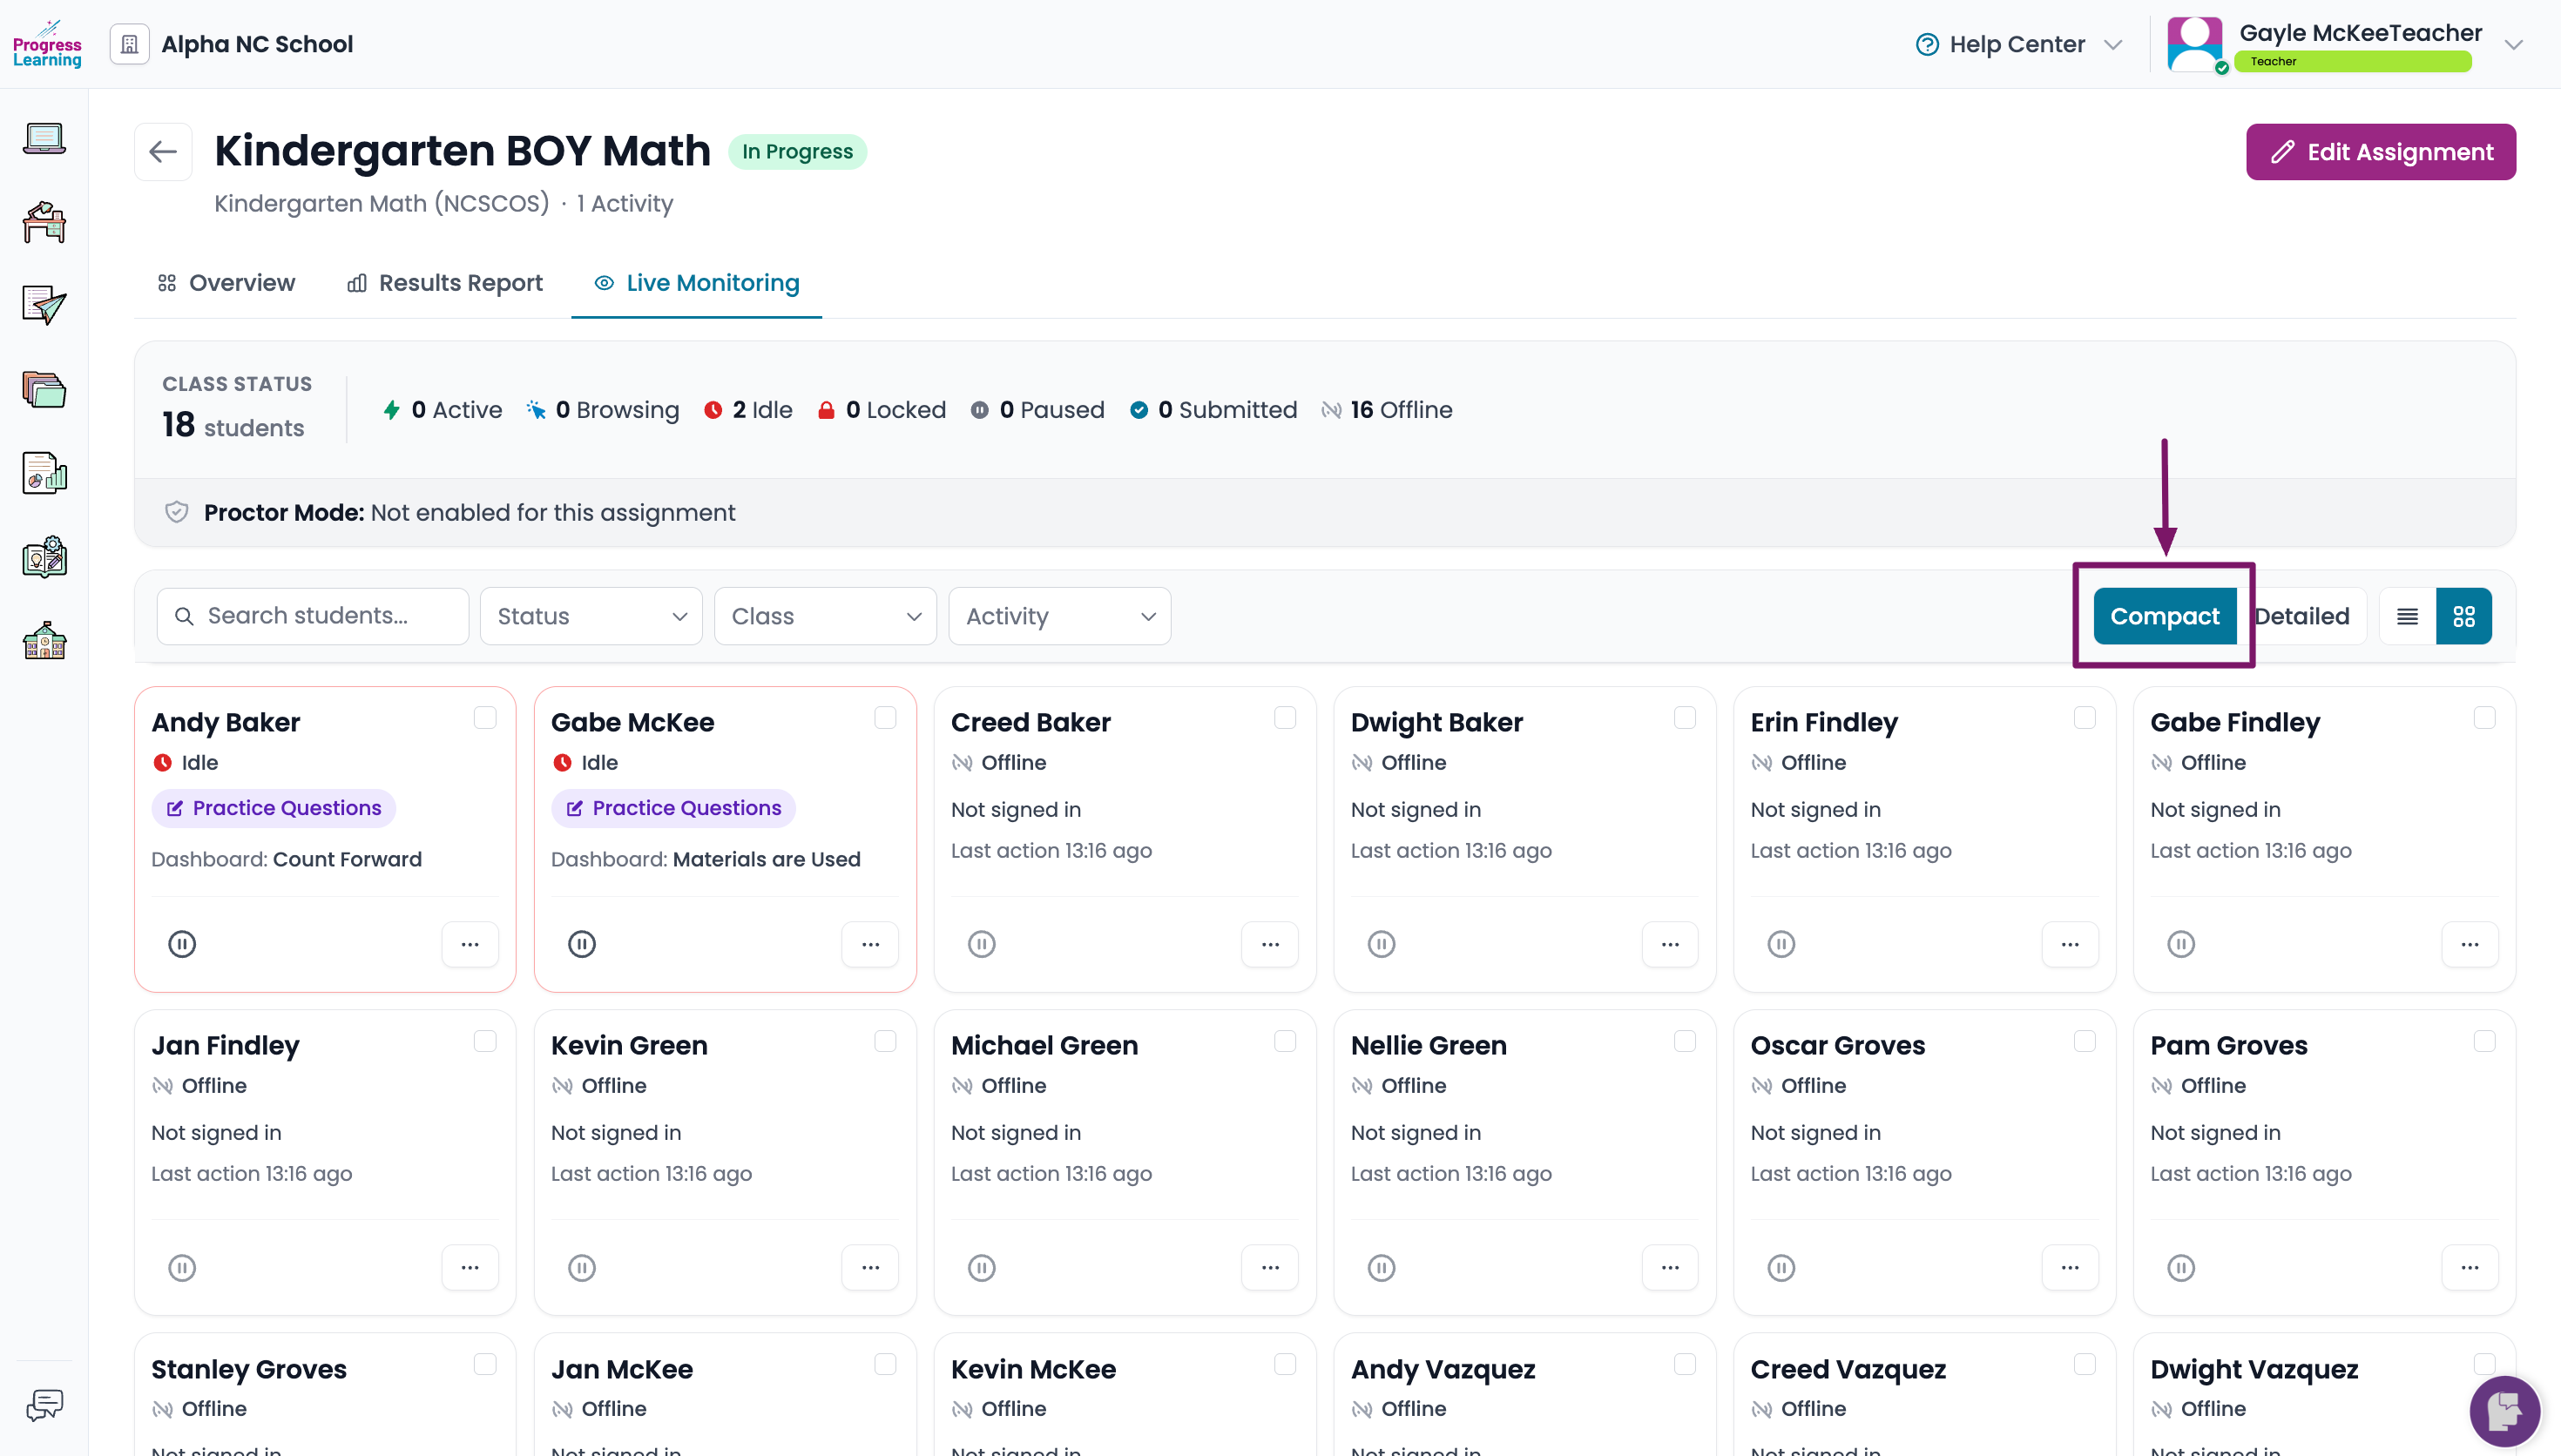Viewport: 2561px width, 1456px height.
Task: Switch to list view layout
Action: point(2407,616)
